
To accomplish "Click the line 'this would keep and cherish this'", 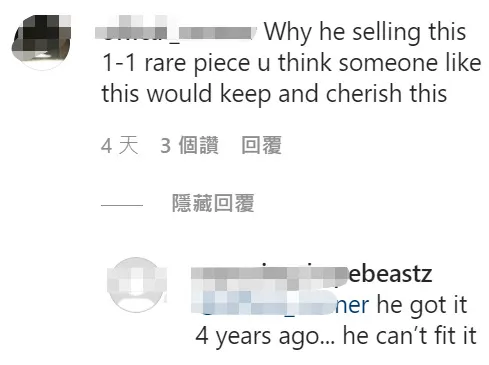I will pos(274,94).
